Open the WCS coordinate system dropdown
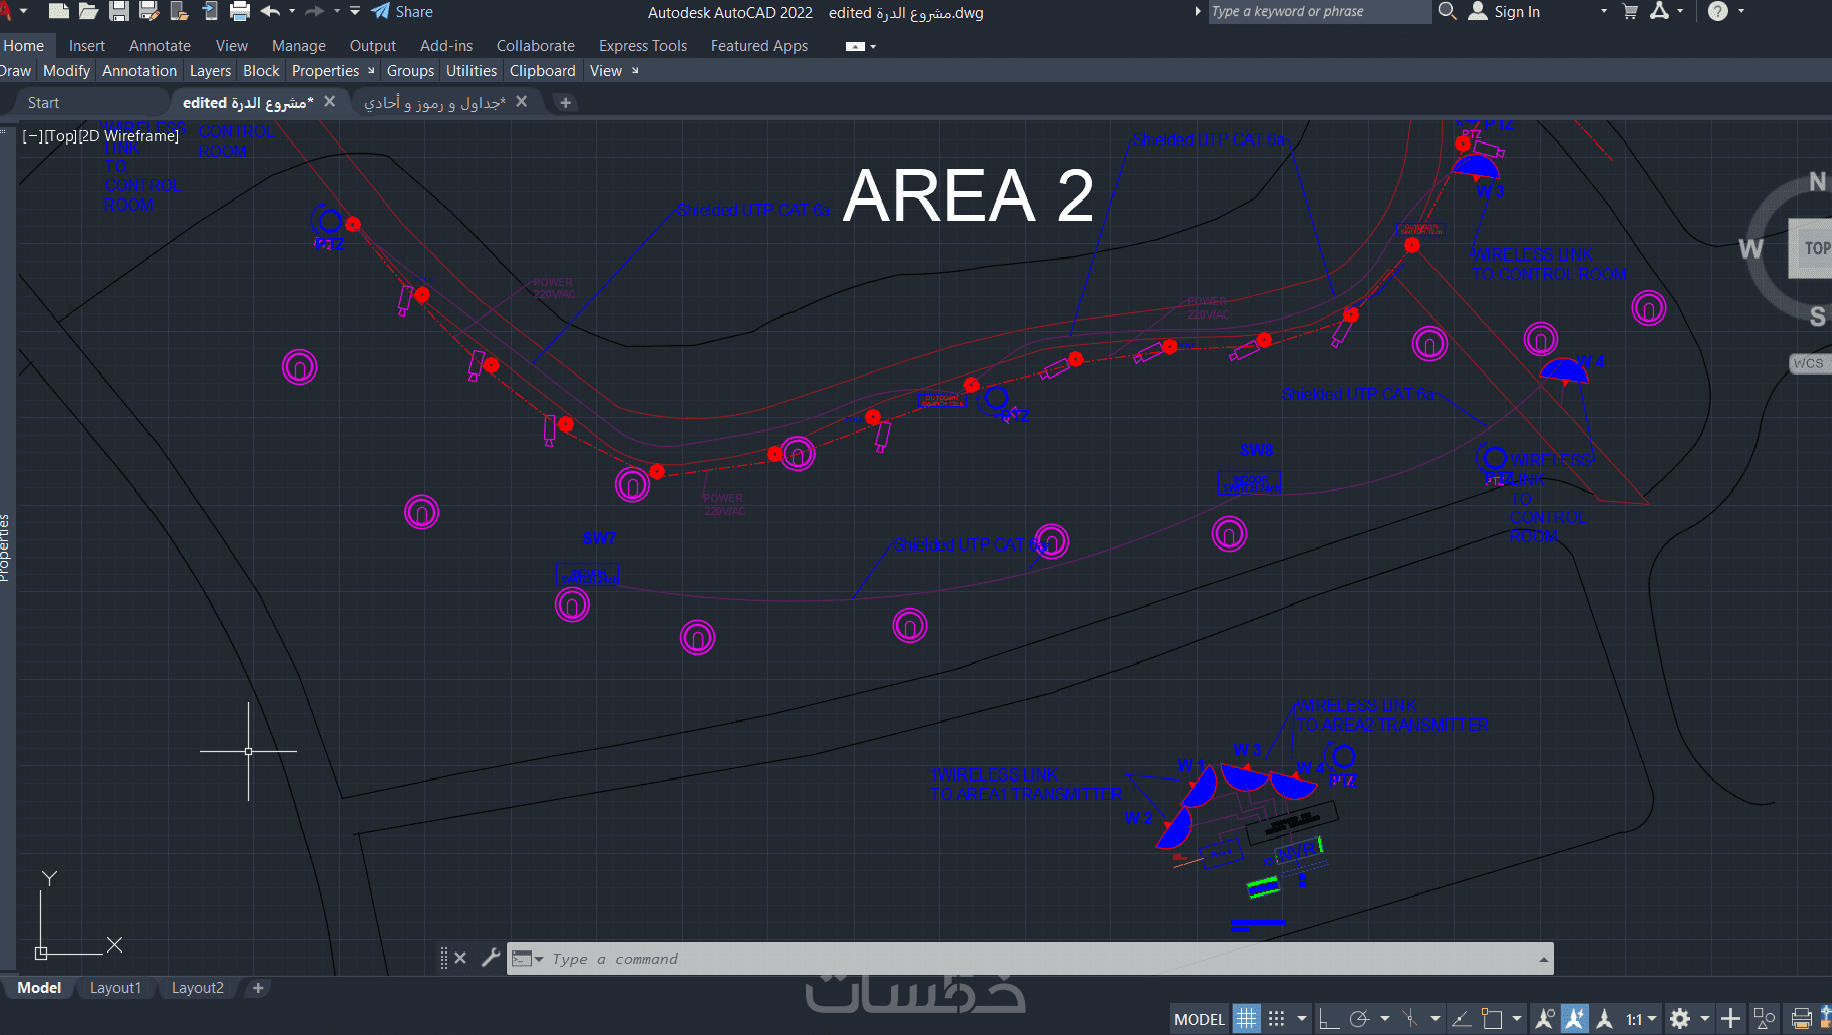Screen dimensions: 1832x1035 pos(1809,363)
